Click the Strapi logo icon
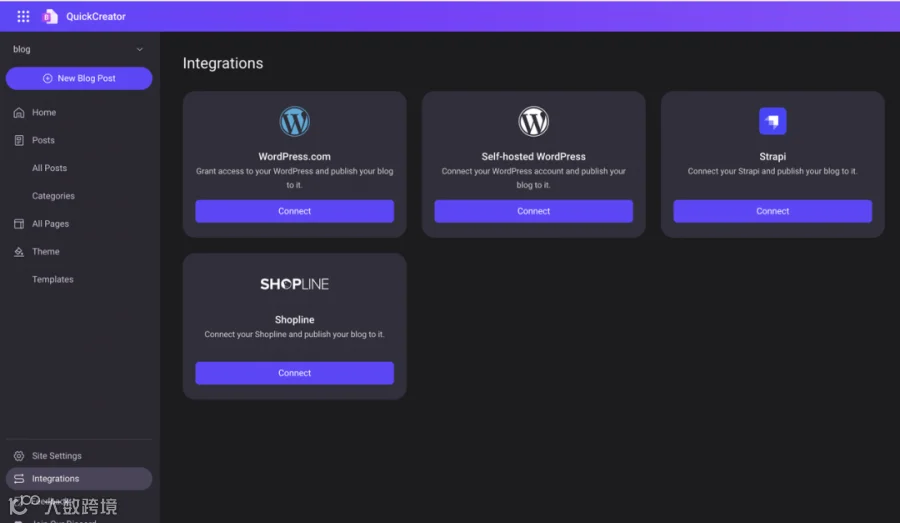Image resolution: width=900 pixels, height=523 pixels. (773, 121)
